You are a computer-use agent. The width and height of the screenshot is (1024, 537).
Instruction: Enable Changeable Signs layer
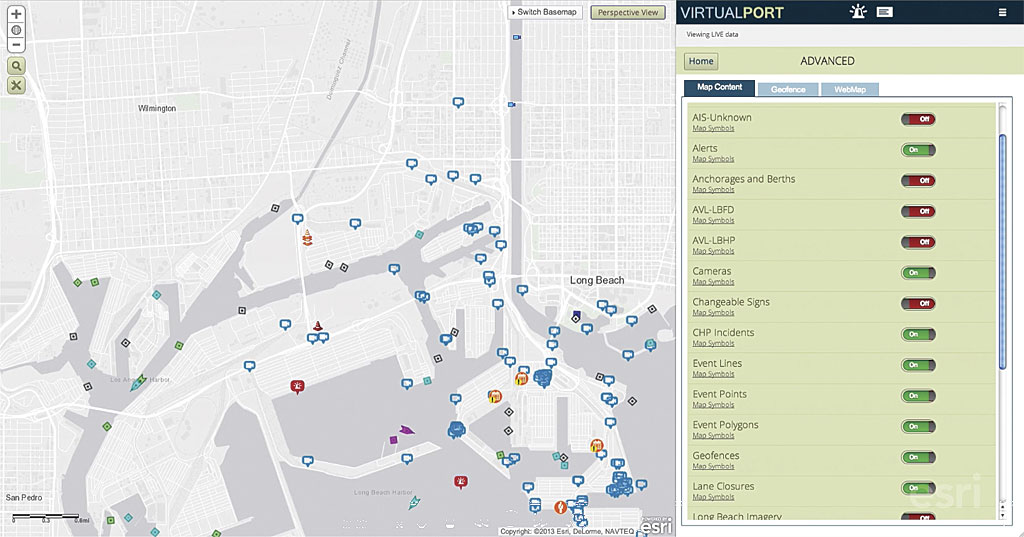(918, 303)
